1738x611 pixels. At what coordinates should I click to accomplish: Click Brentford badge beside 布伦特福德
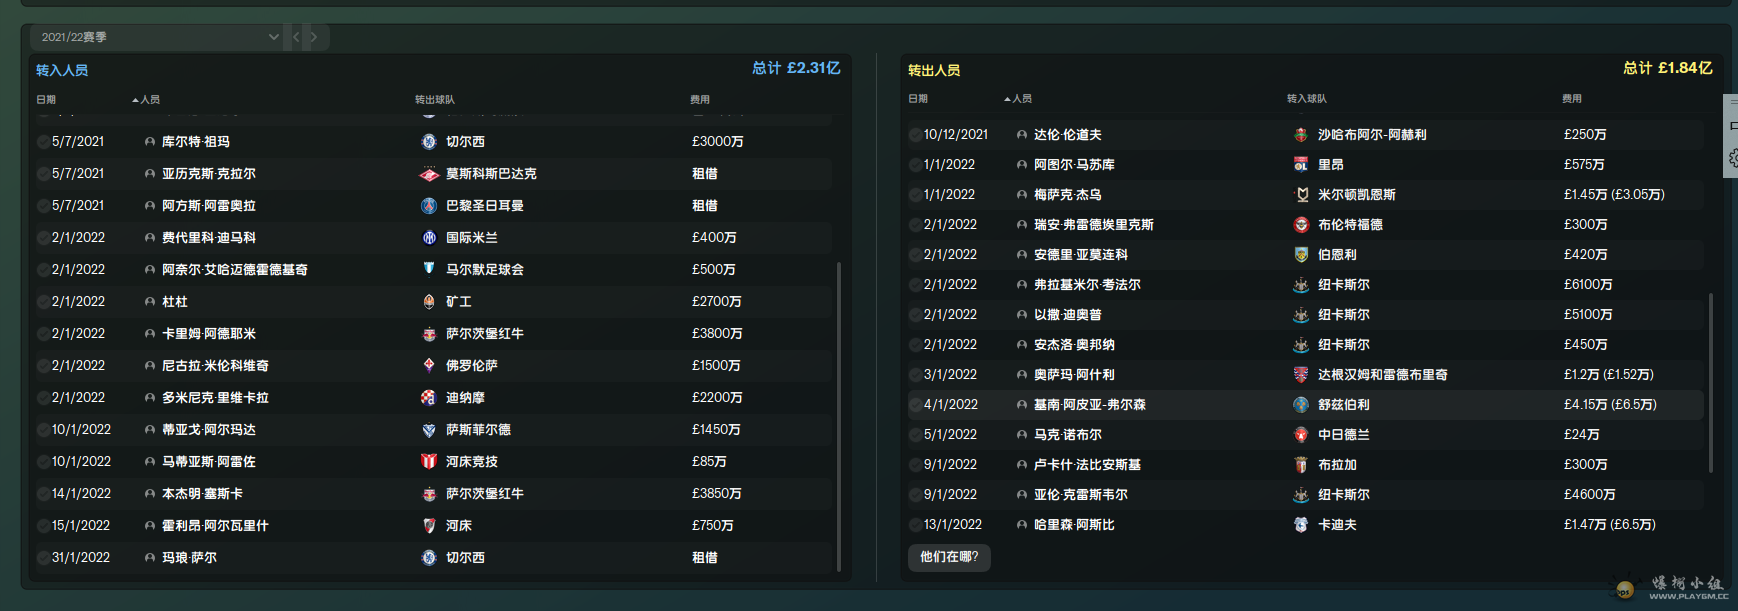point(1301,225)
